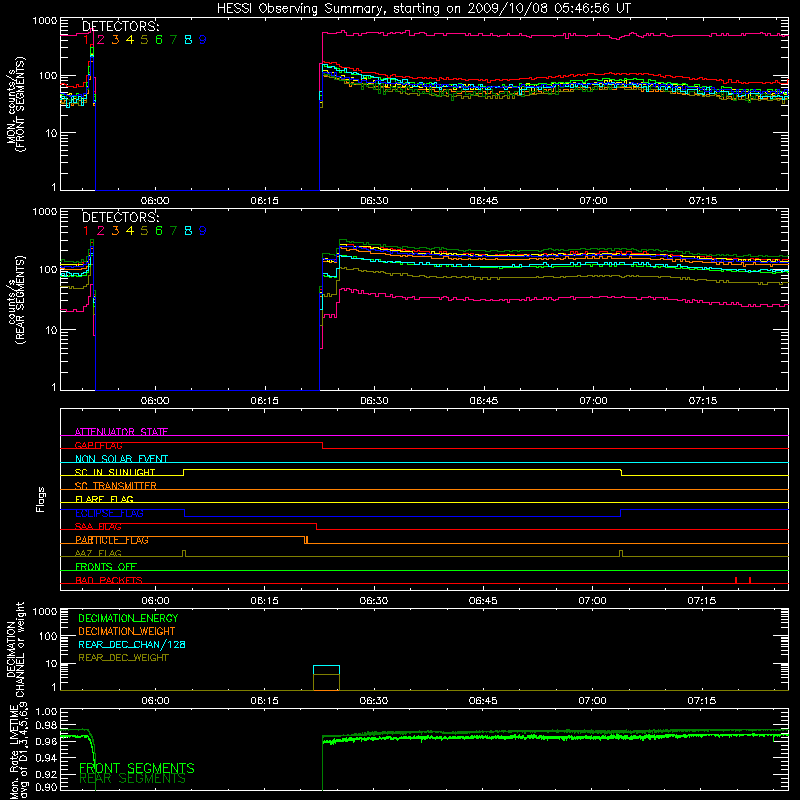Click the dark green REAR SEGMENTS livetime label
Screen dimensions: 800x800
(133, 779)
